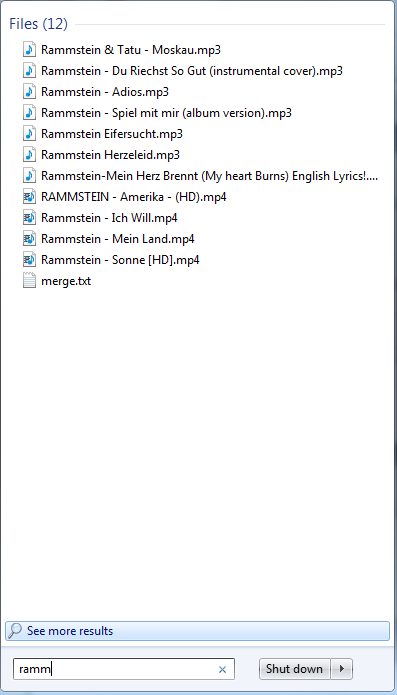Click the audio icon beside Rammstein Herzeleid.mp3
The height and width of the screenshot is (695, 397).
[29, 155]
